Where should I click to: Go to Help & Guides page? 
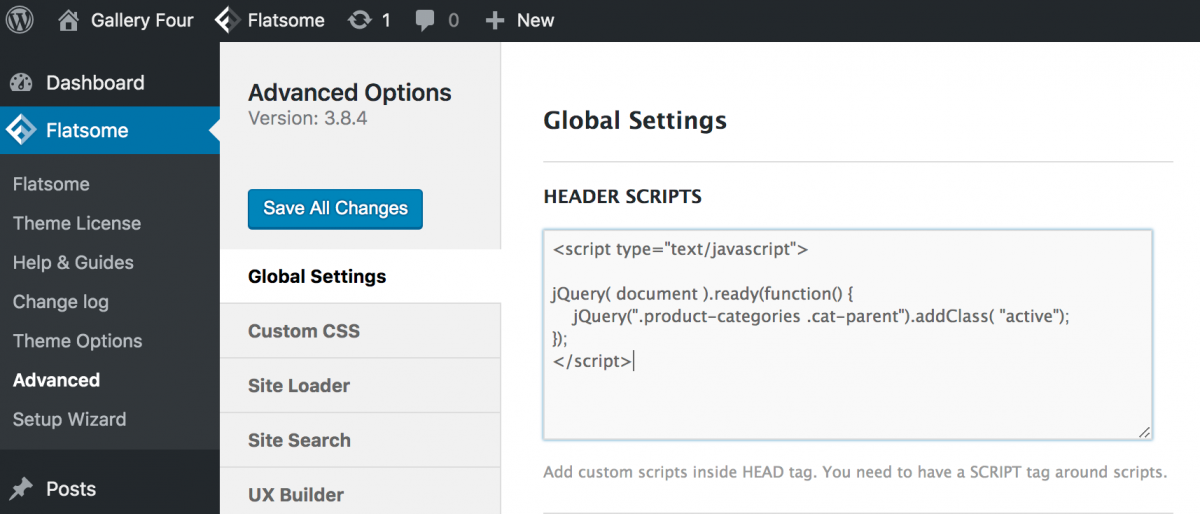(x=73, y=262)
